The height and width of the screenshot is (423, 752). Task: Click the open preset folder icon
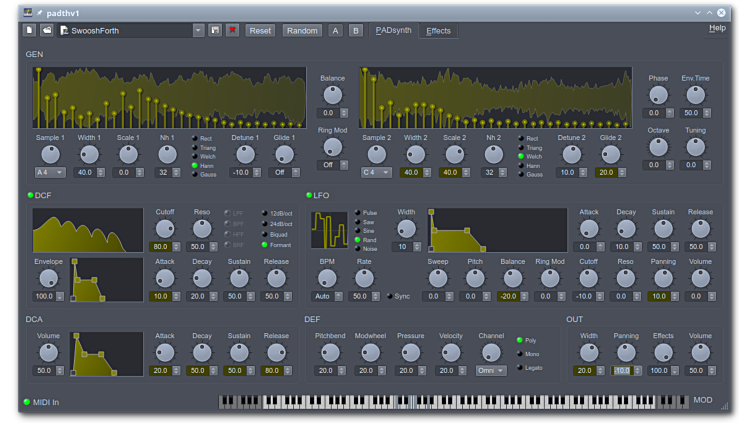tap(47, 31)
